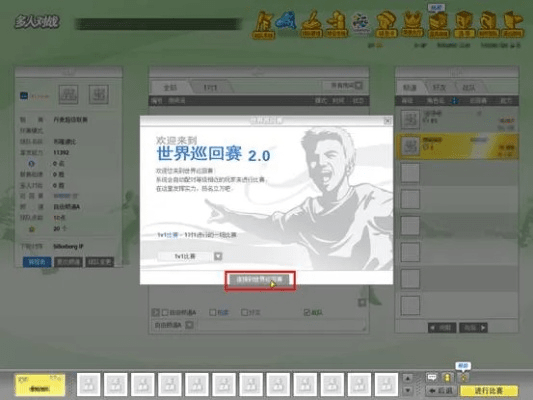Select the yellow highlighted player row
Screen dimensions: 533x400
457,146
